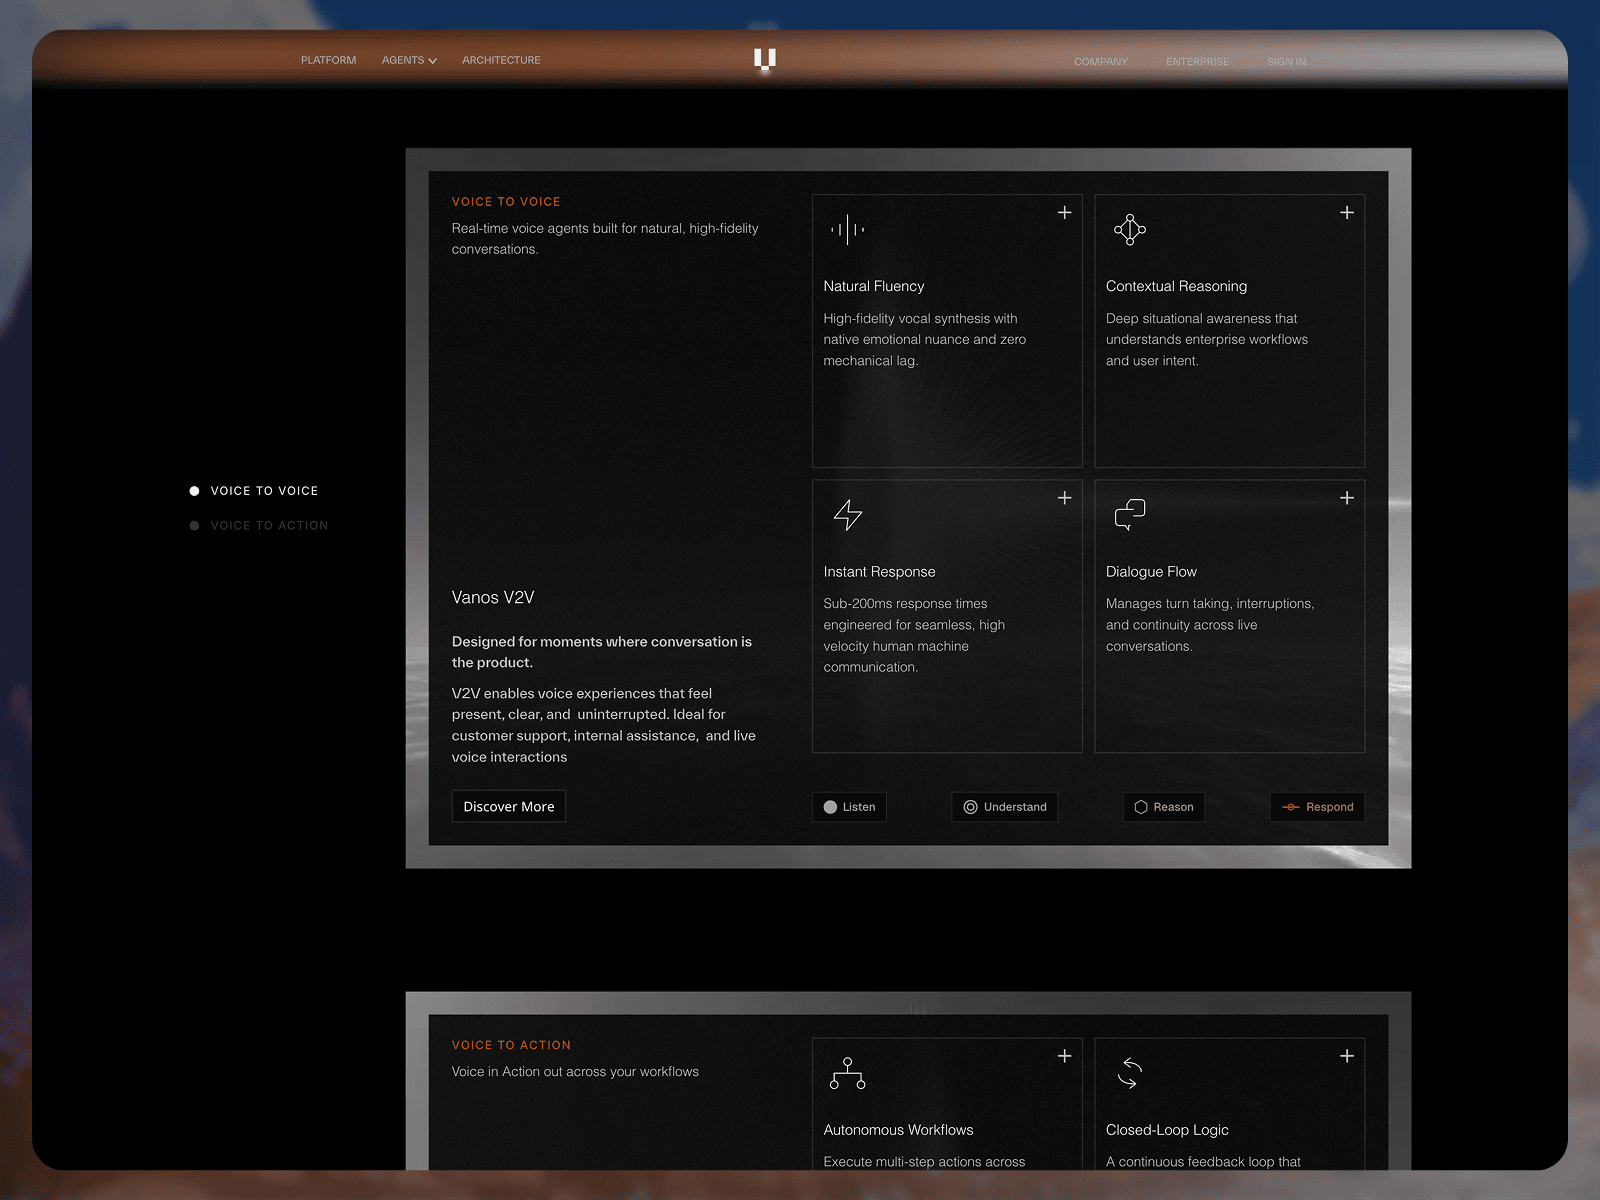Click the Dialogue Flow card title

[1151, 572]
